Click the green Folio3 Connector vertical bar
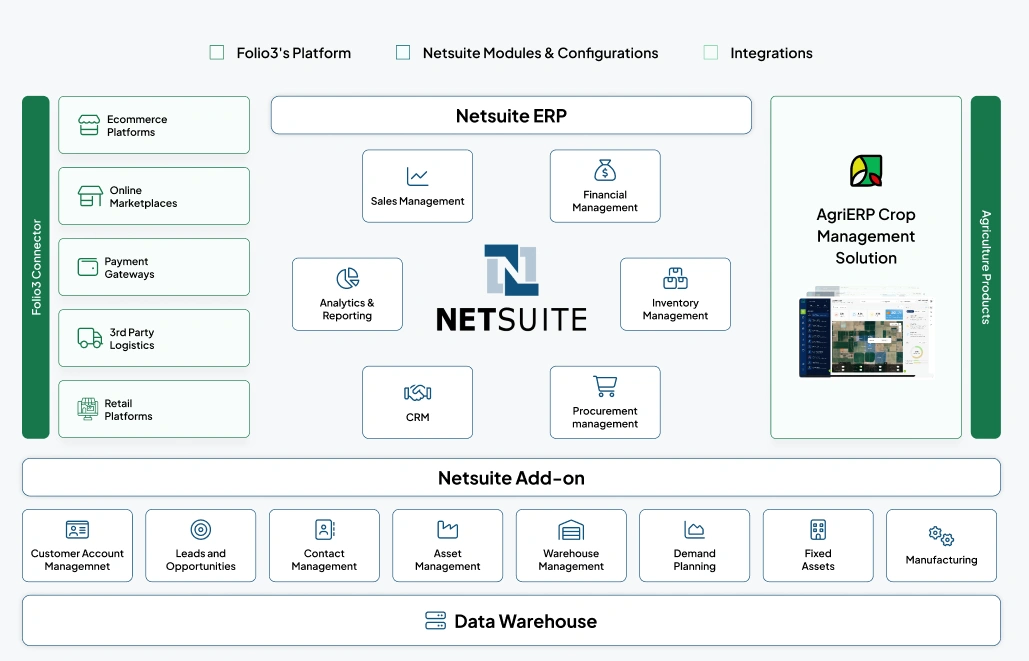This screenshot has width=1029, height=661. click(36, 267)
